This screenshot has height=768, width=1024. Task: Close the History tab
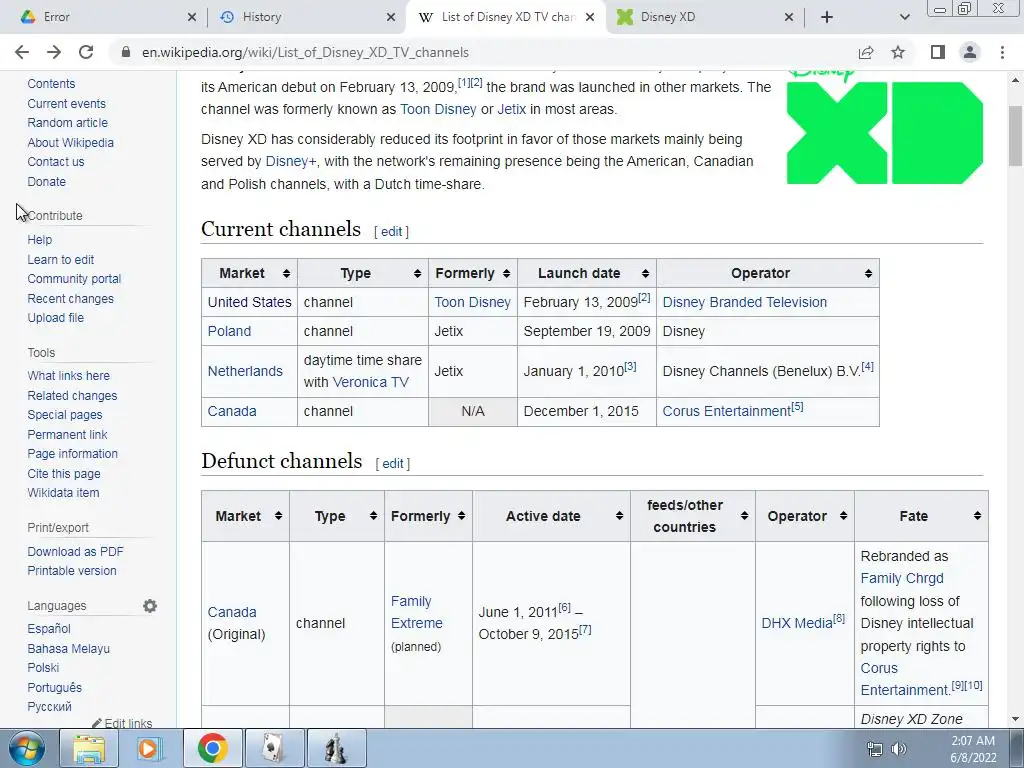click(391, 17)
